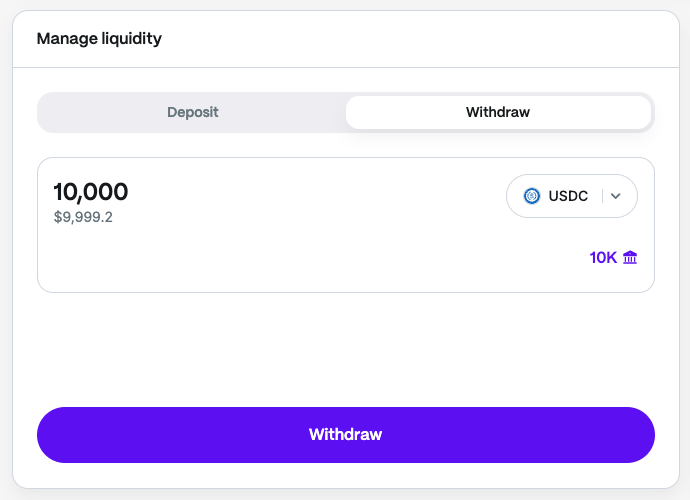Open the USDC token selector

pyautogui.click(x=571, y=196)
